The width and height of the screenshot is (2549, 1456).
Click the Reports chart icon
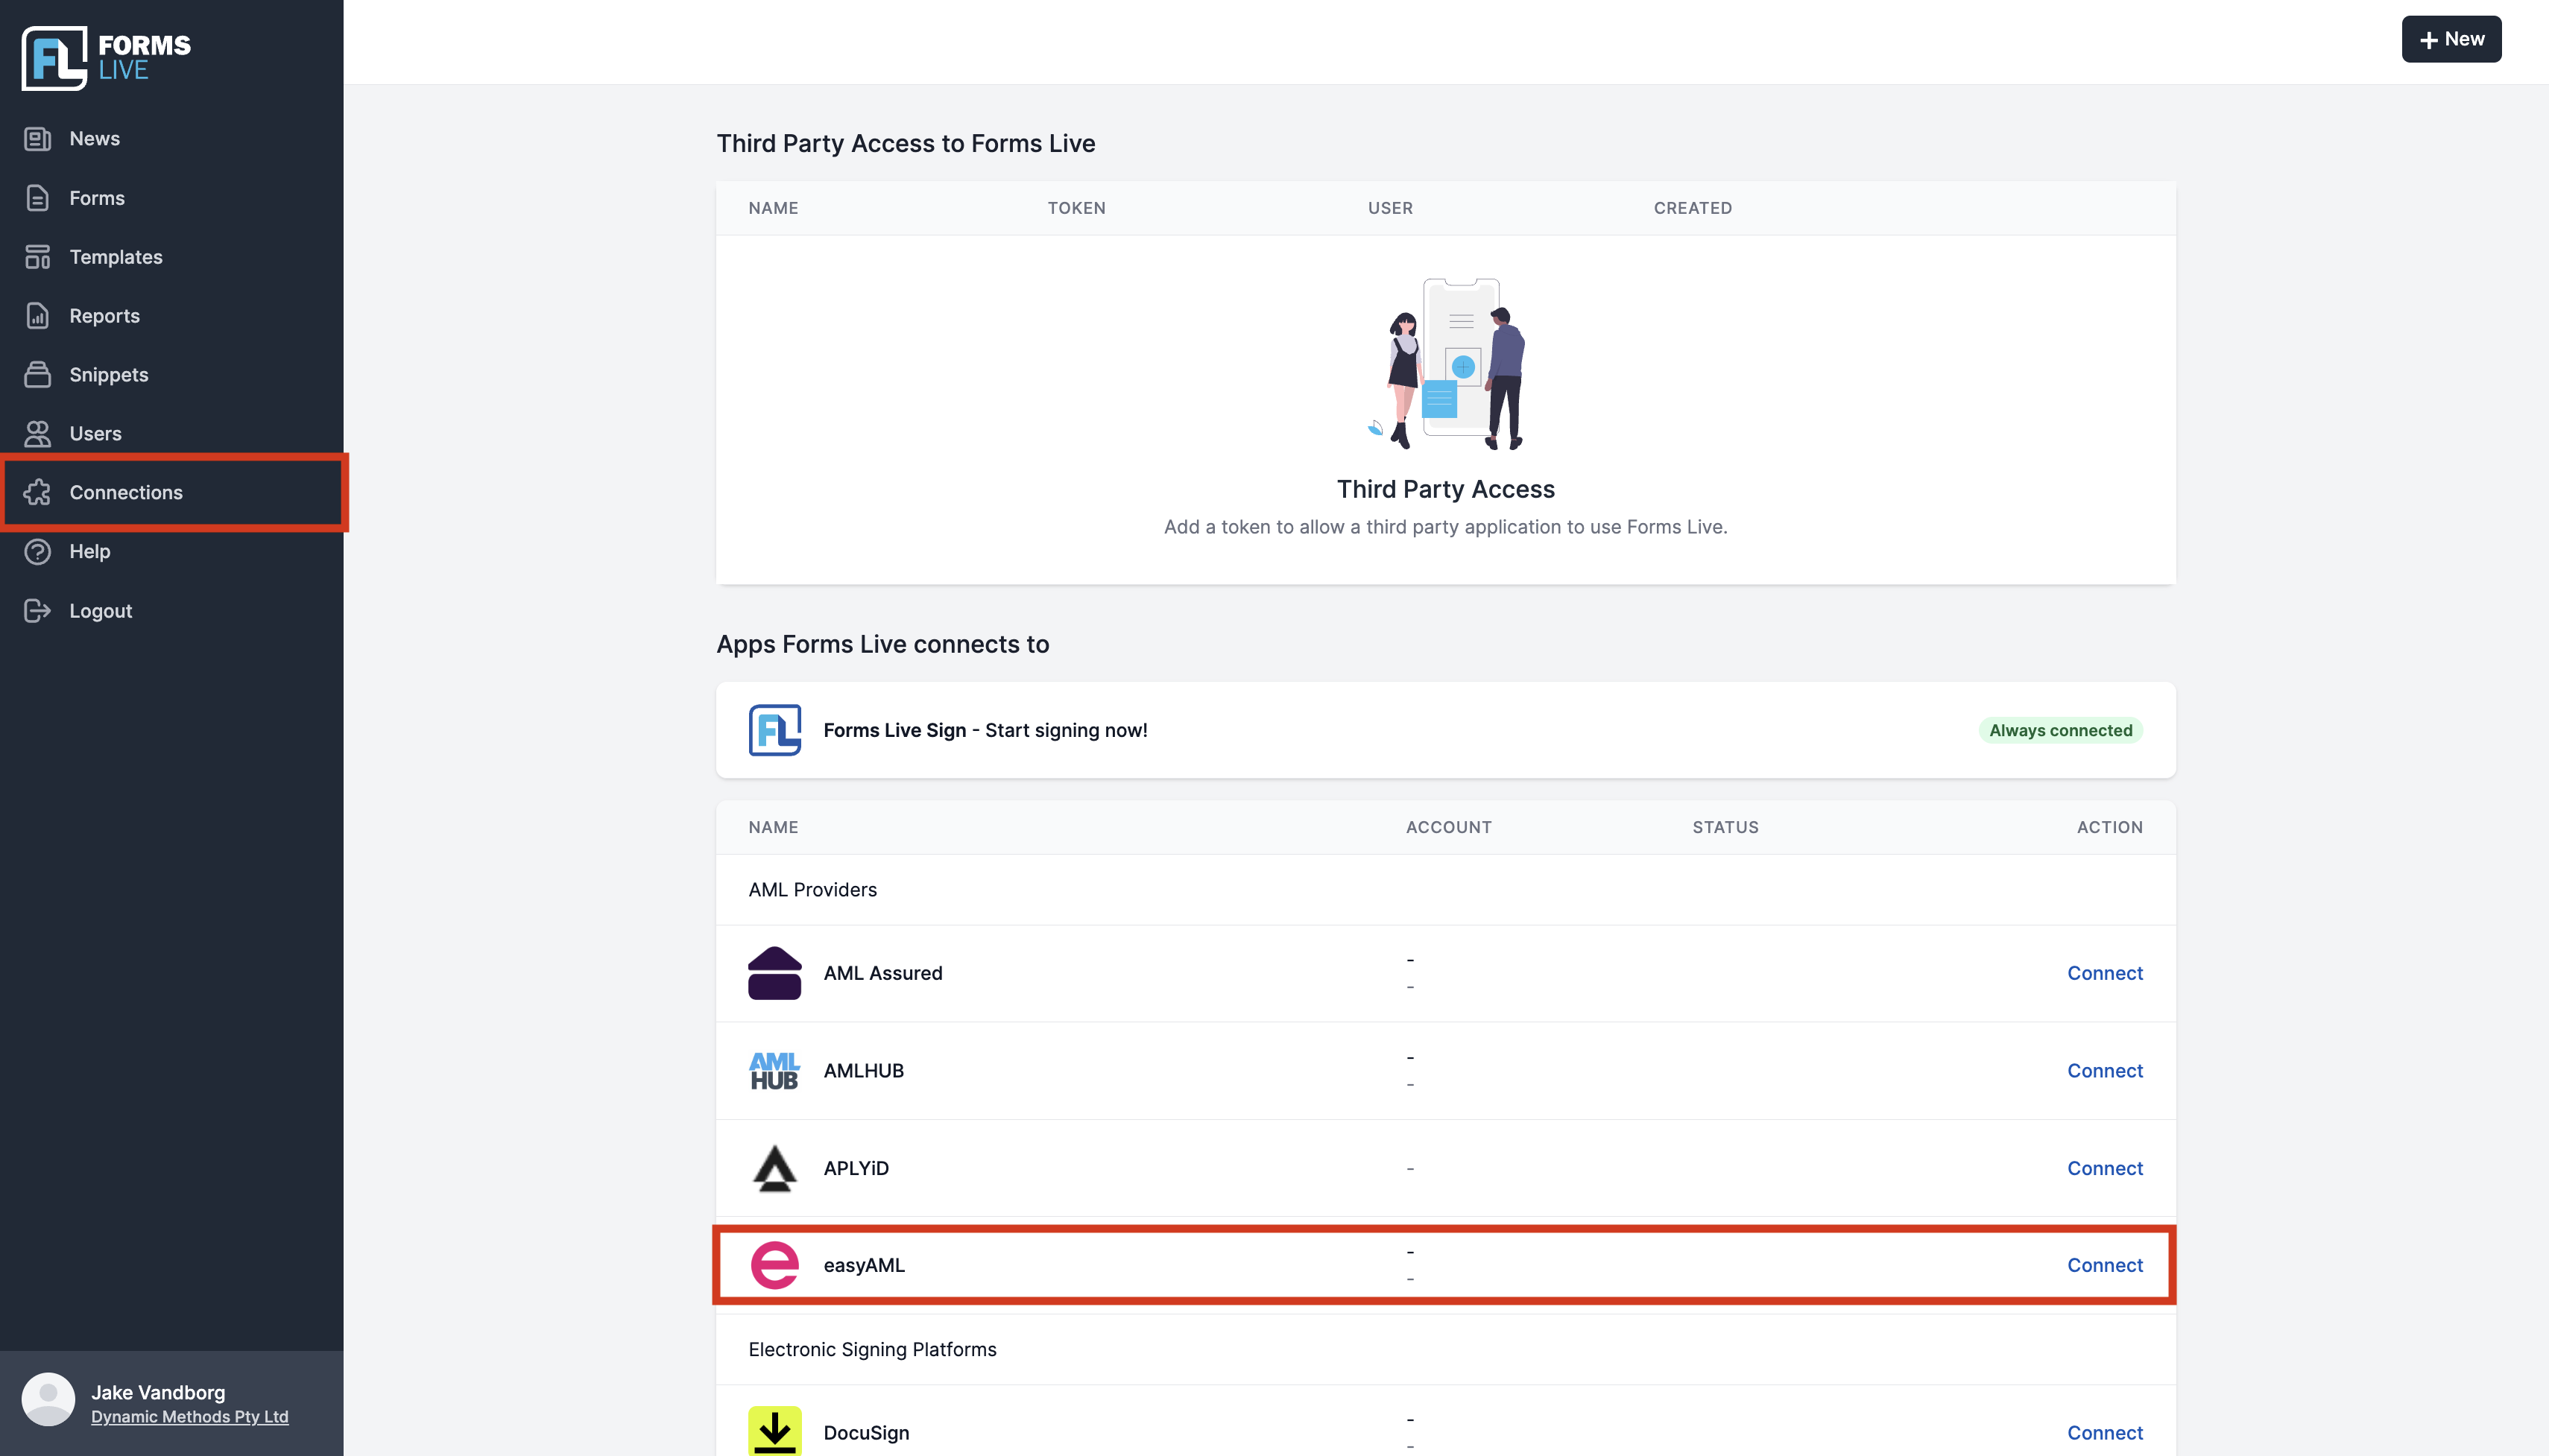coord(37,316)
